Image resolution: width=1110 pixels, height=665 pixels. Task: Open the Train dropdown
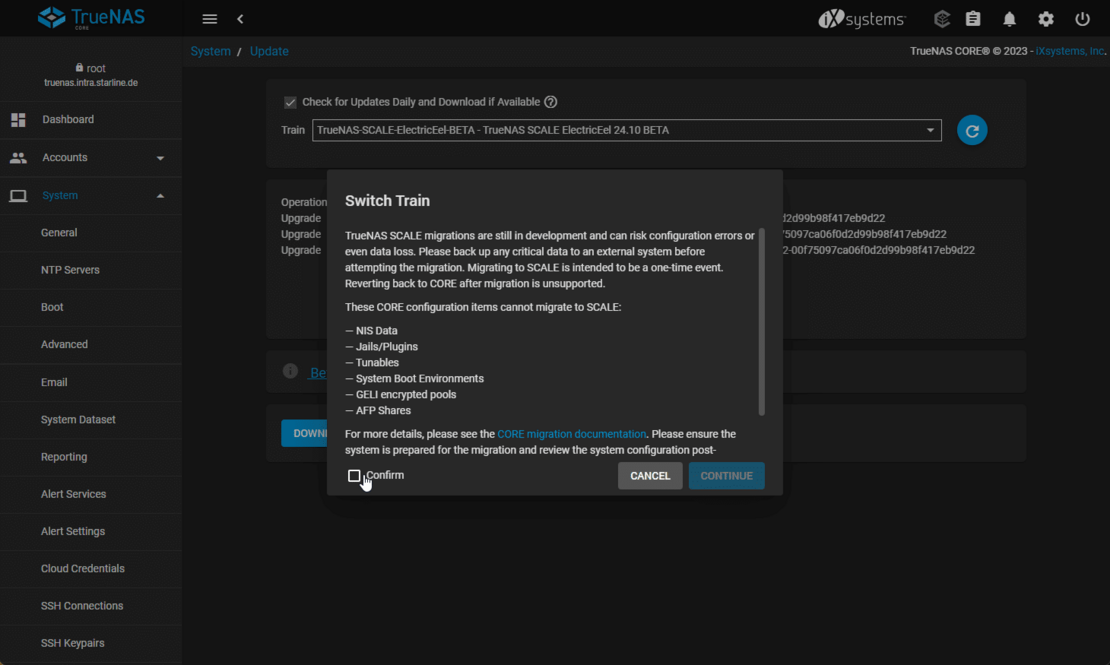pyautogui.click(x=626, y=130)
